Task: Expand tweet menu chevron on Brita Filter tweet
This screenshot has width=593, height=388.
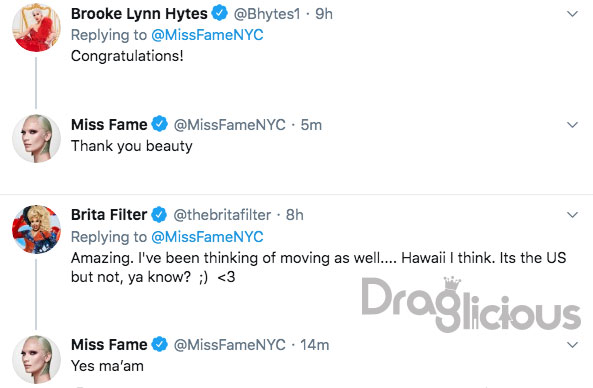Action: pyautogui.click(x=573, y=215)
